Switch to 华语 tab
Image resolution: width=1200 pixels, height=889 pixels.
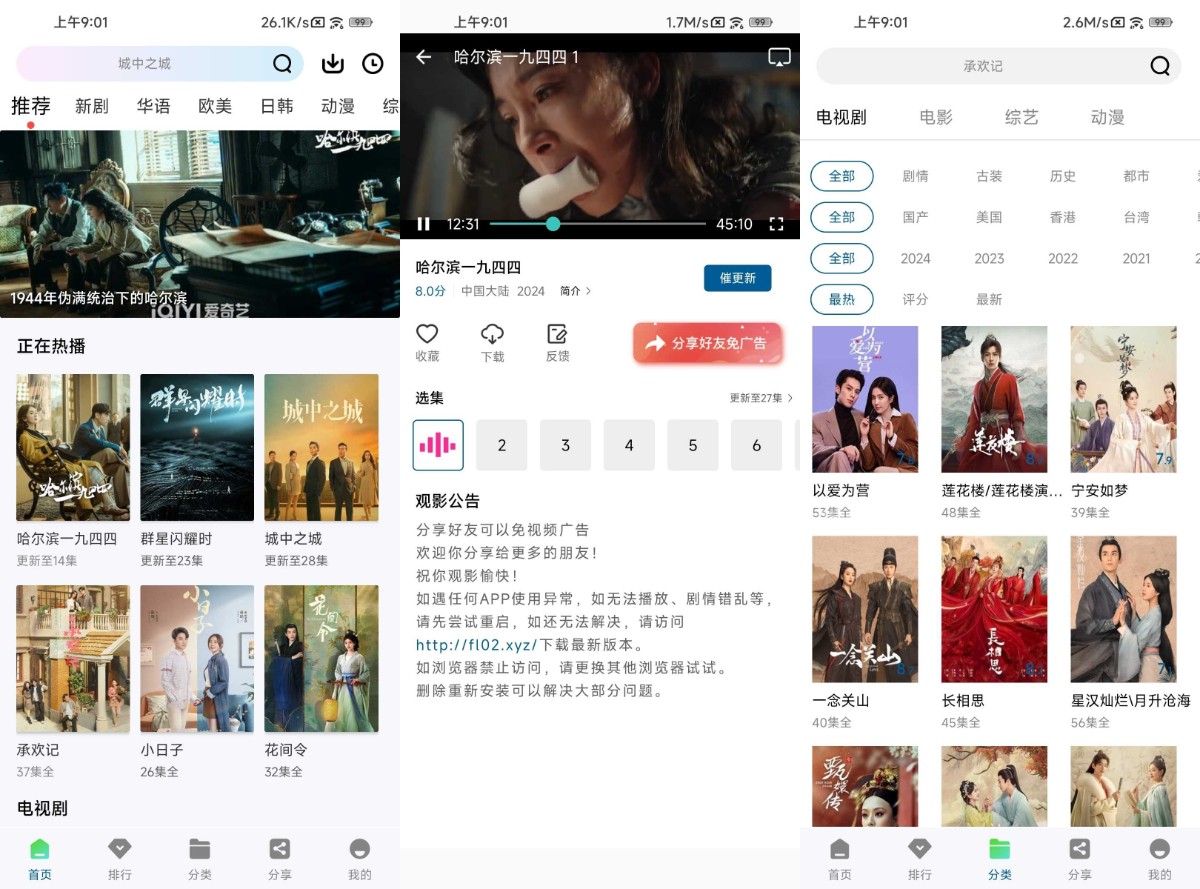coord(154,106)
